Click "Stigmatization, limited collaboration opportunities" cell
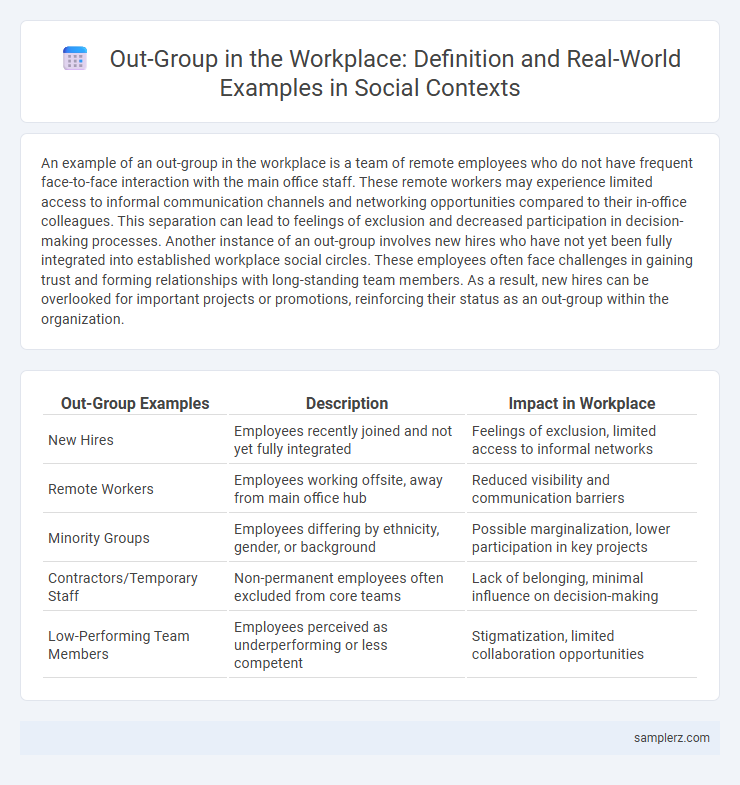 coord(582,645)
